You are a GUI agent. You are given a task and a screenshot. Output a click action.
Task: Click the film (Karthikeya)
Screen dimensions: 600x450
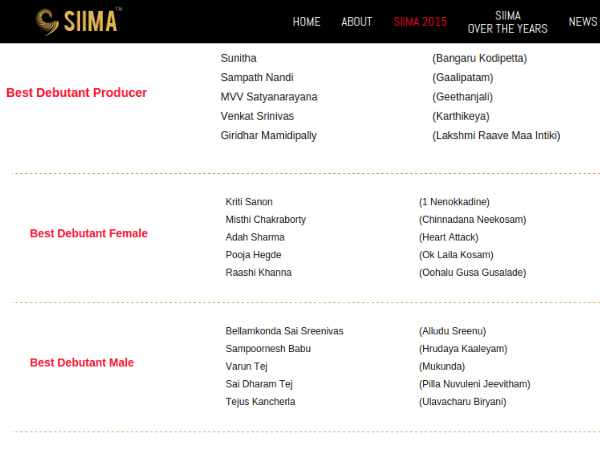(x=461, y=116)
